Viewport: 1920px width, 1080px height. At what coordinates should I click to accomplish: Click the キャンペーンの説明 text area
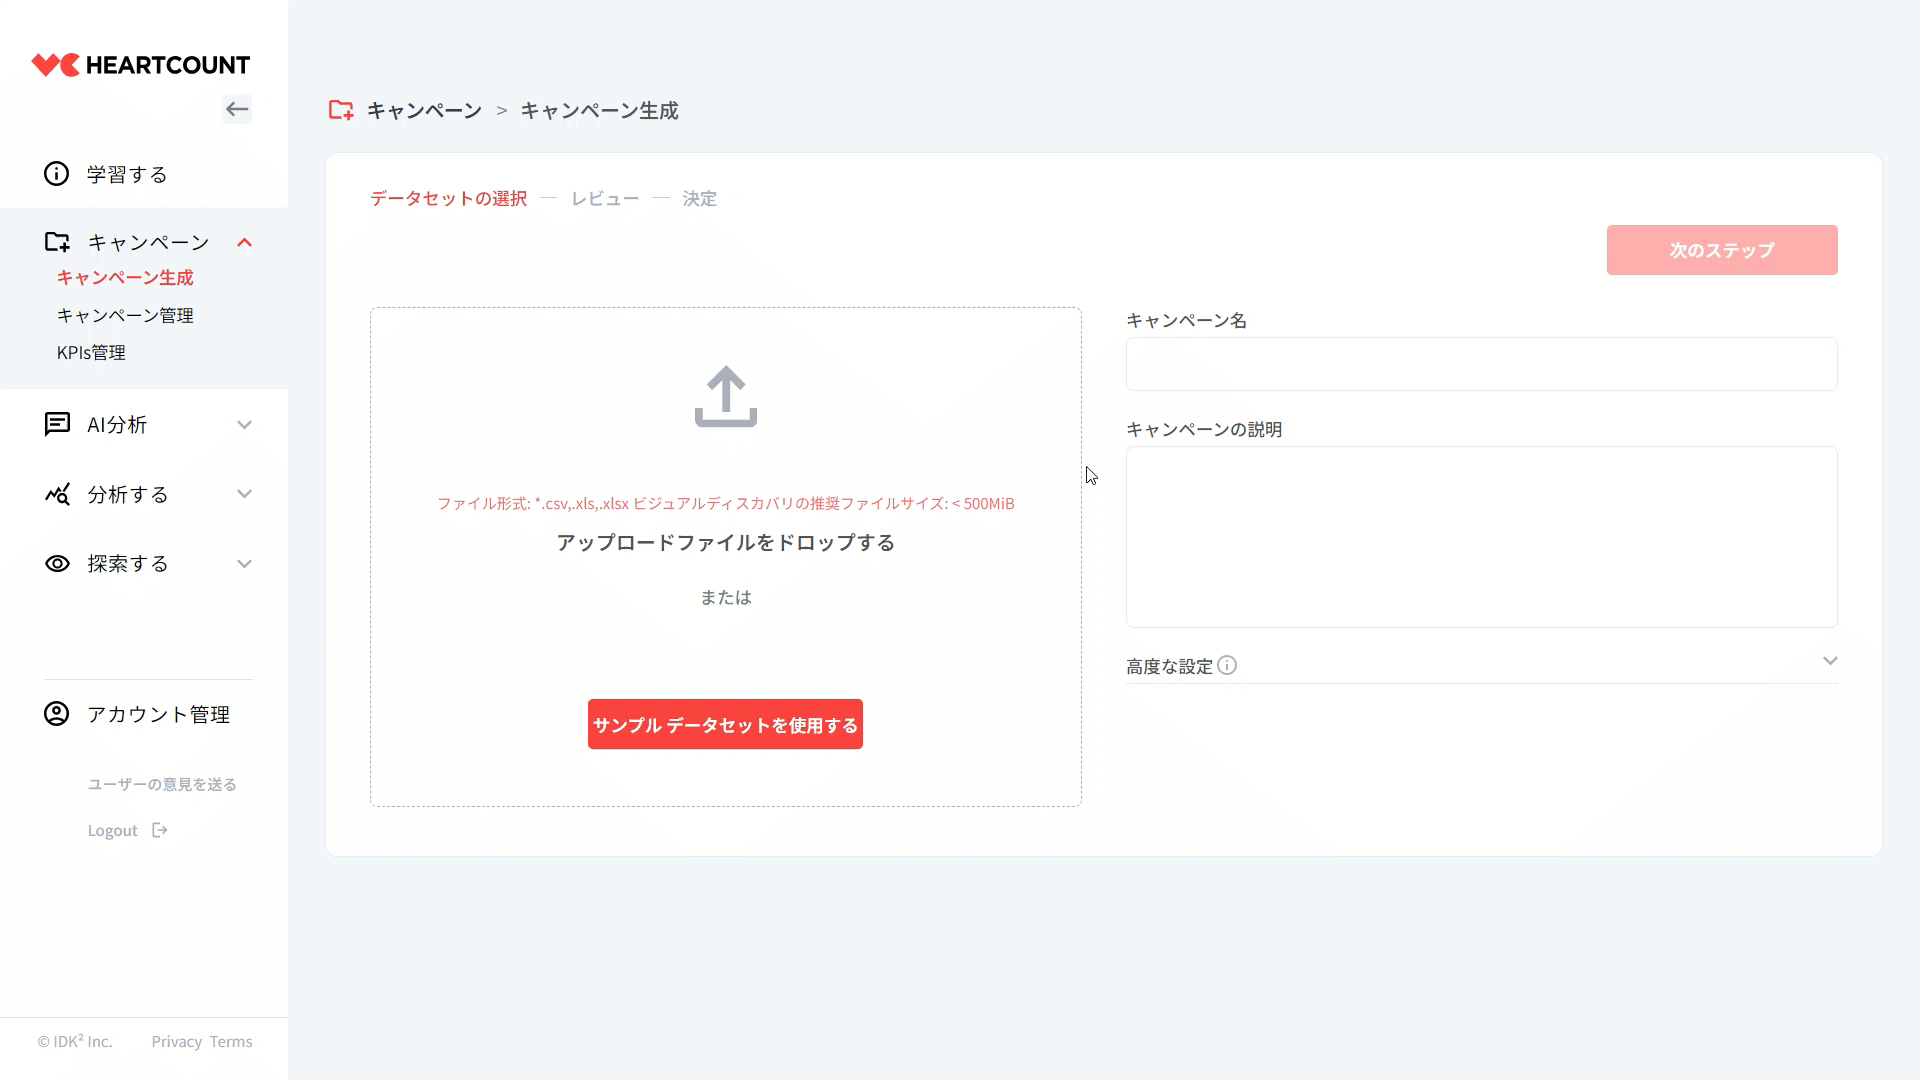(x=1481, y=537)
